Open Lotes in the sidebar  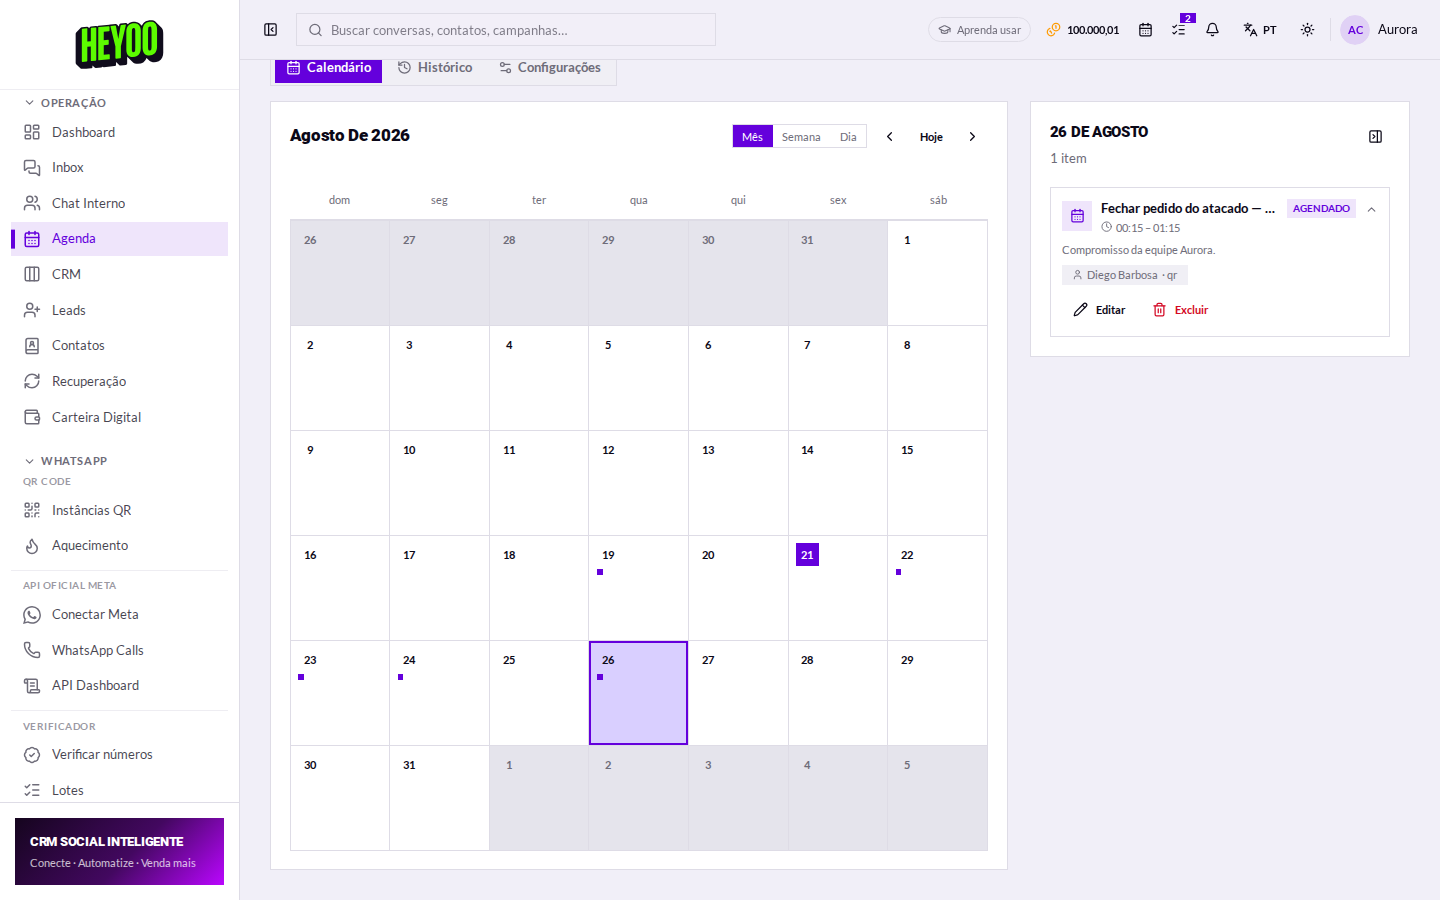pyautogui.click(x=119, y=790)
